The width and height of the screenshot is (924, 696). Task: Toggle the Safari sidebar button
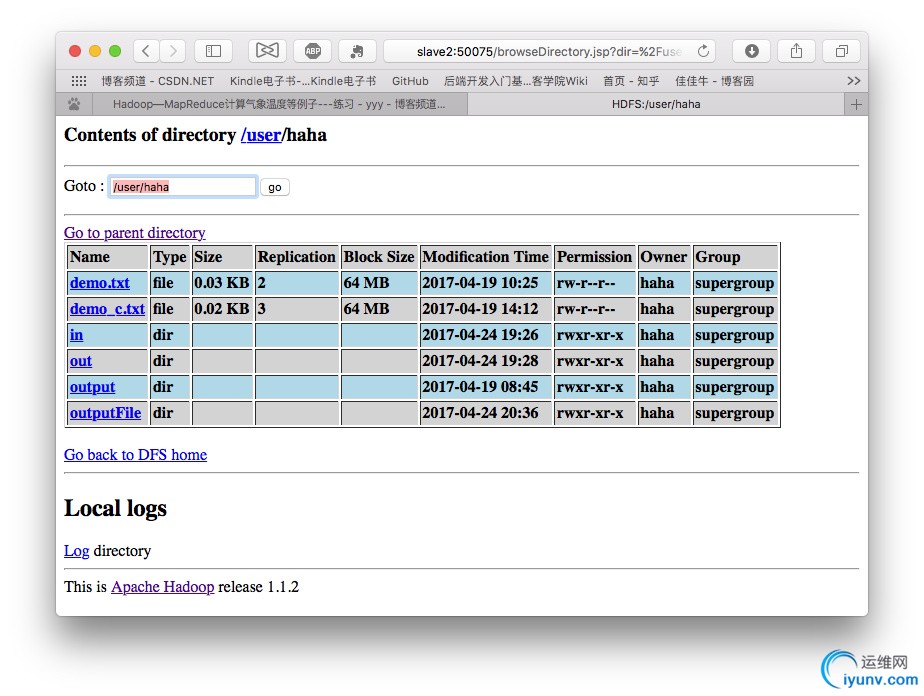coord(213,51)
